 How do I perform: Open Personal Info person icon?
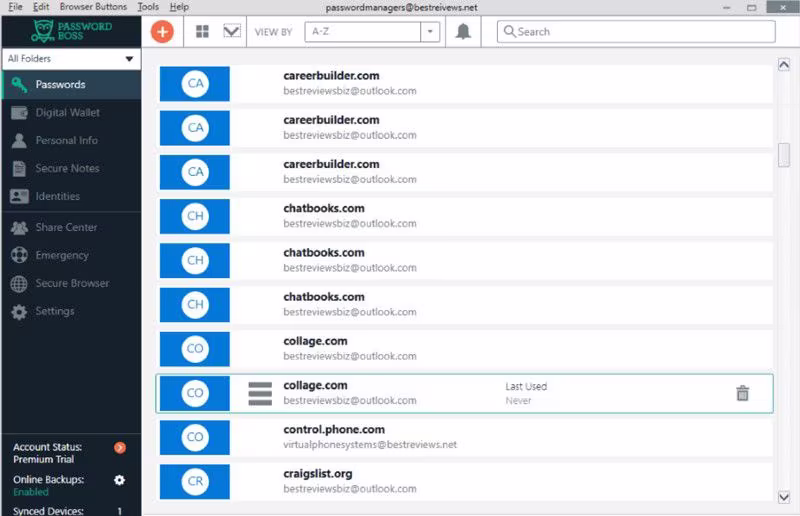coord(19,140)
